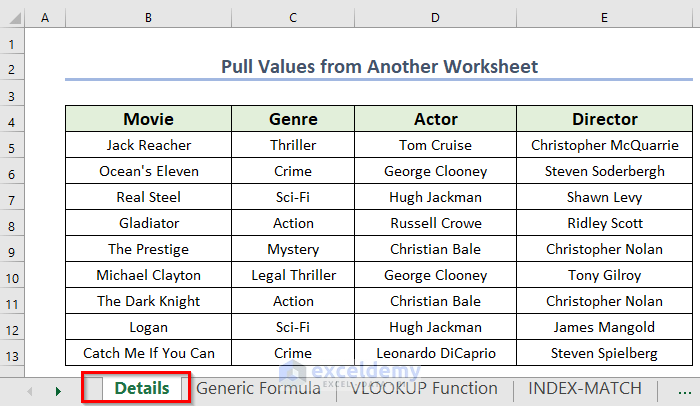700x406 pixels.
Task: Click the Movie header cell
Action: tap(148, 120)
